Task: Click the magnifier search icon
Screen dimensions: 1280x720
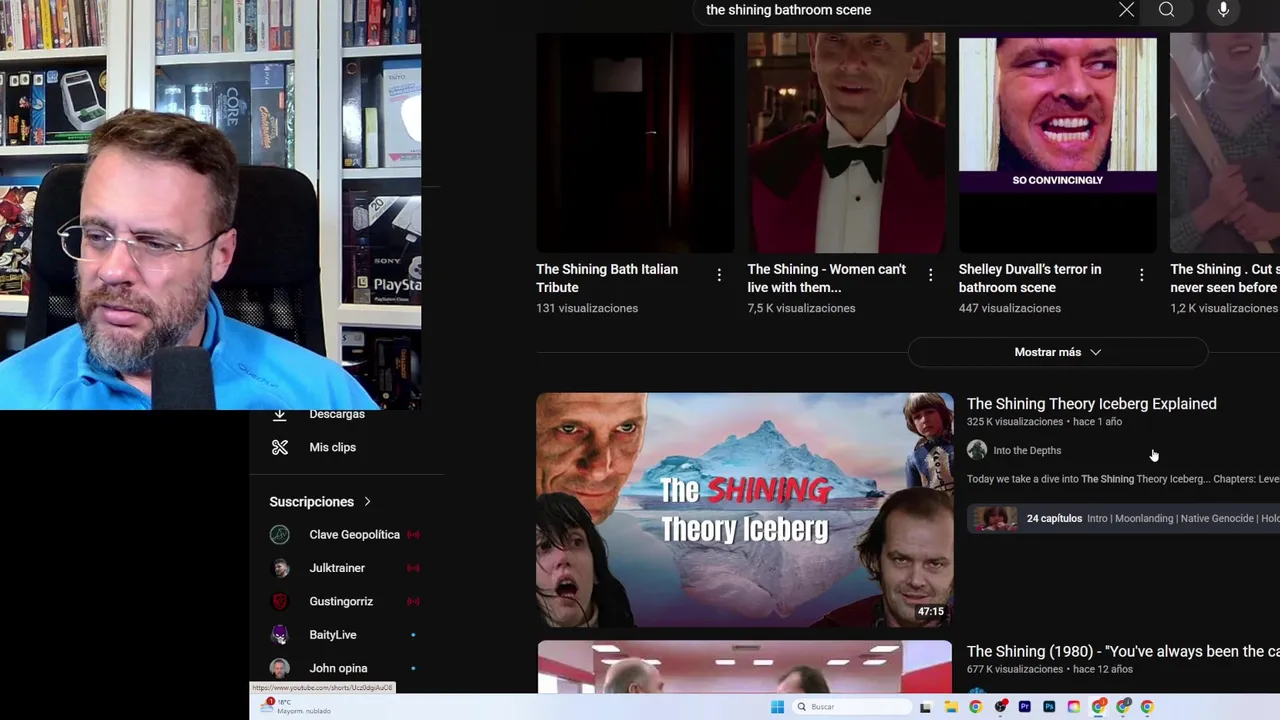Action: click(x=1166, y=10)
